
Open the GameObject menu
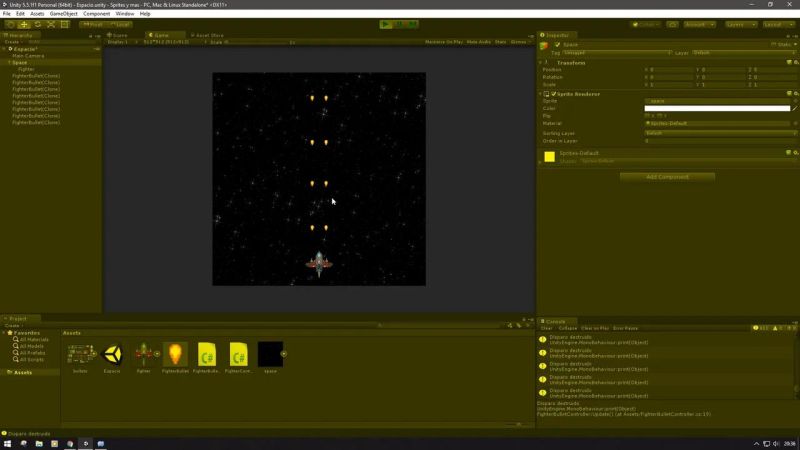64,14
